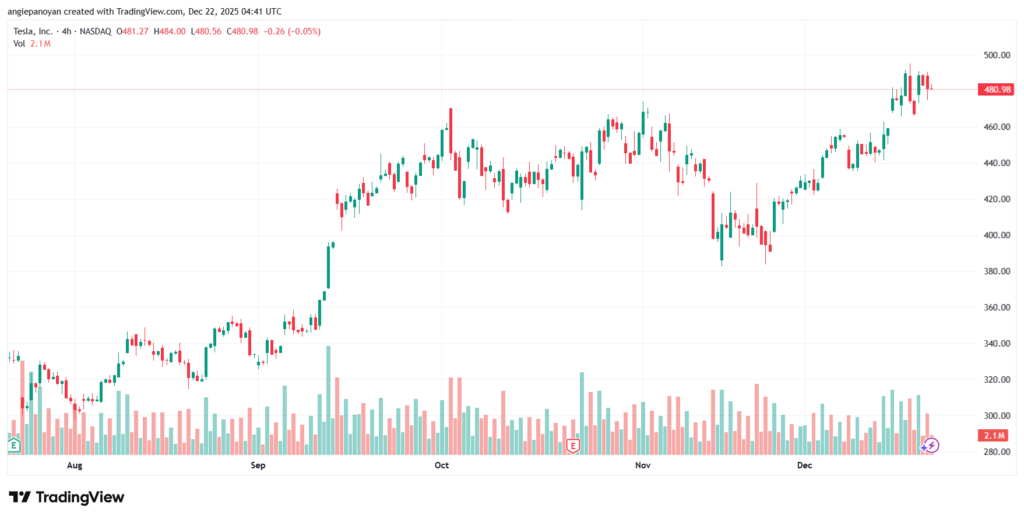Click the Oct label on time axis
The width and height of the screenshot is (1024, 519).
[x=442, y=465]
